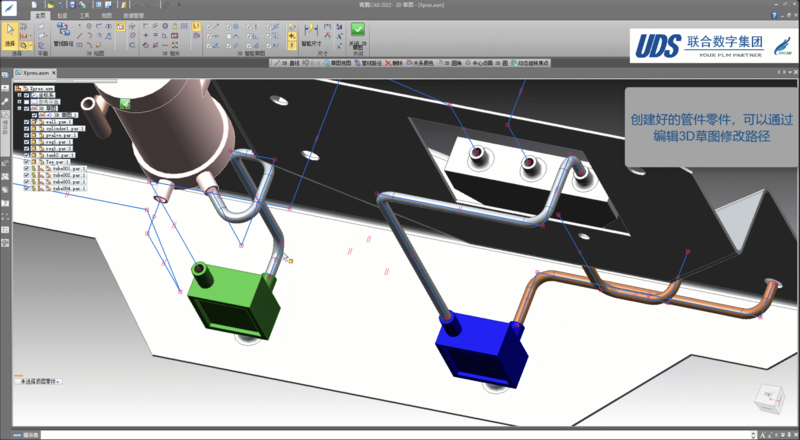Collapse the 3D sketch tree node
This screenshot has height=440, width=800.
click(x=21, y=108)
